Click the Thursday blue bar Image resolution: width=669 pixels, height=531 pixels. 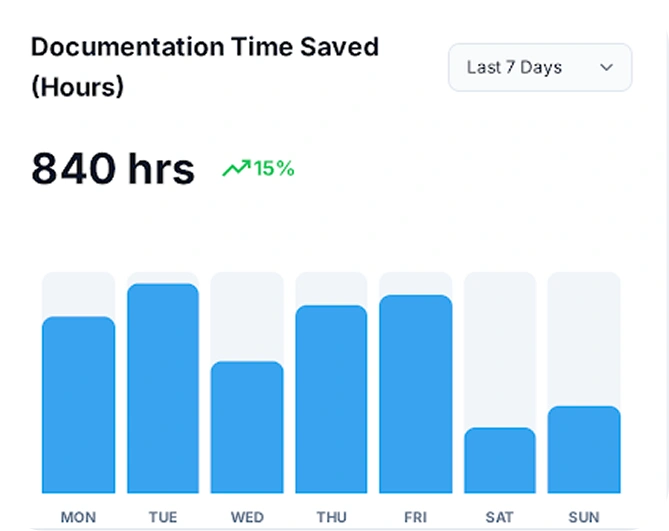331,399
